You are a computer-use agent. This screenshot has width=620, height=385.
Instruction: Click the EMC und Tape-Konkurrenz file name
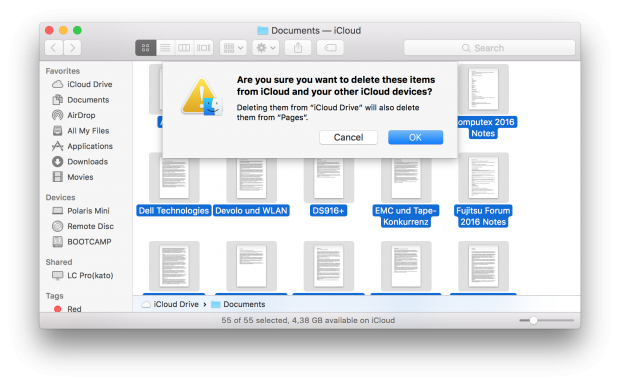click(x=406, y=216)
